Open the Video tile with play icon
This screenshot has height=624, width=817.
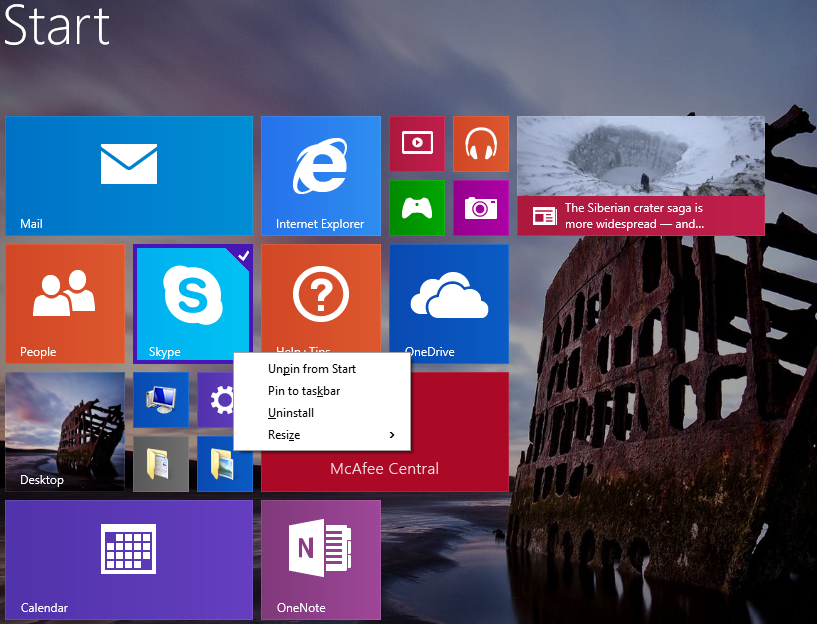[417, 144]
